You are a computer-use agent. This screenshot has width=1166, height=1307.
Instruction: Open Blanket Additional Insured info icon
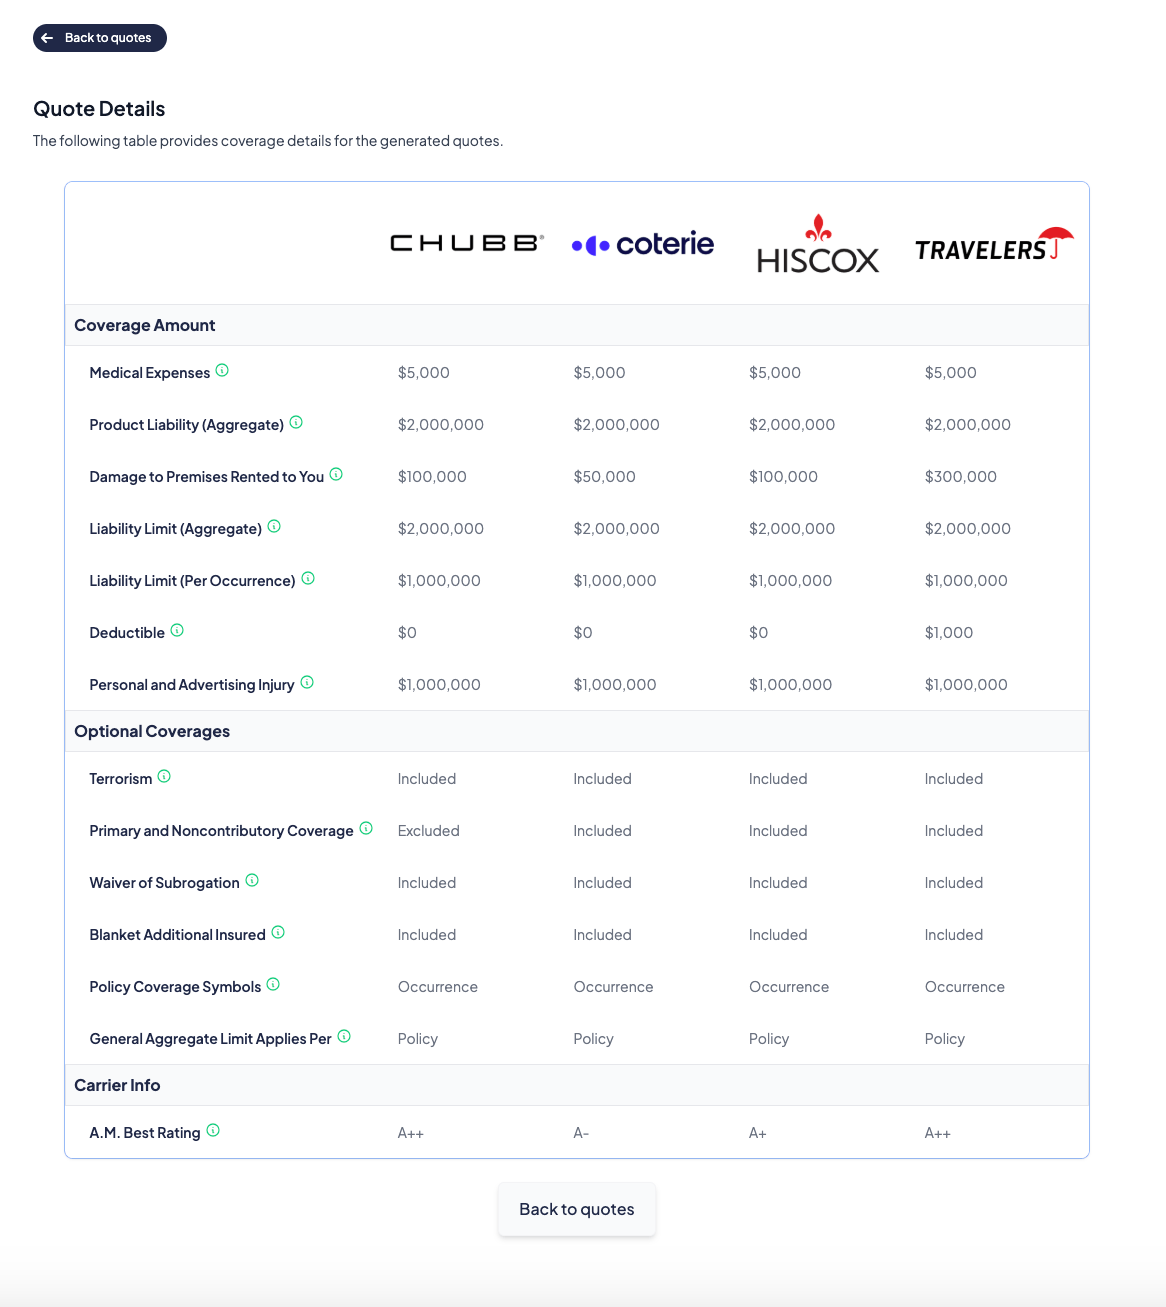(x=278, y=933)
